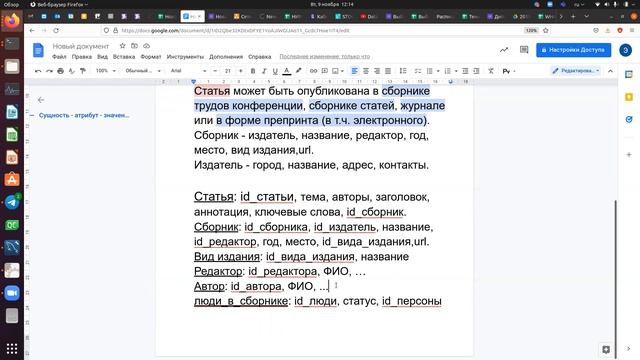Viewport: 640px width, 360px height.
Task: Open the input tools Ру dropdown
Action: [509, 71]
